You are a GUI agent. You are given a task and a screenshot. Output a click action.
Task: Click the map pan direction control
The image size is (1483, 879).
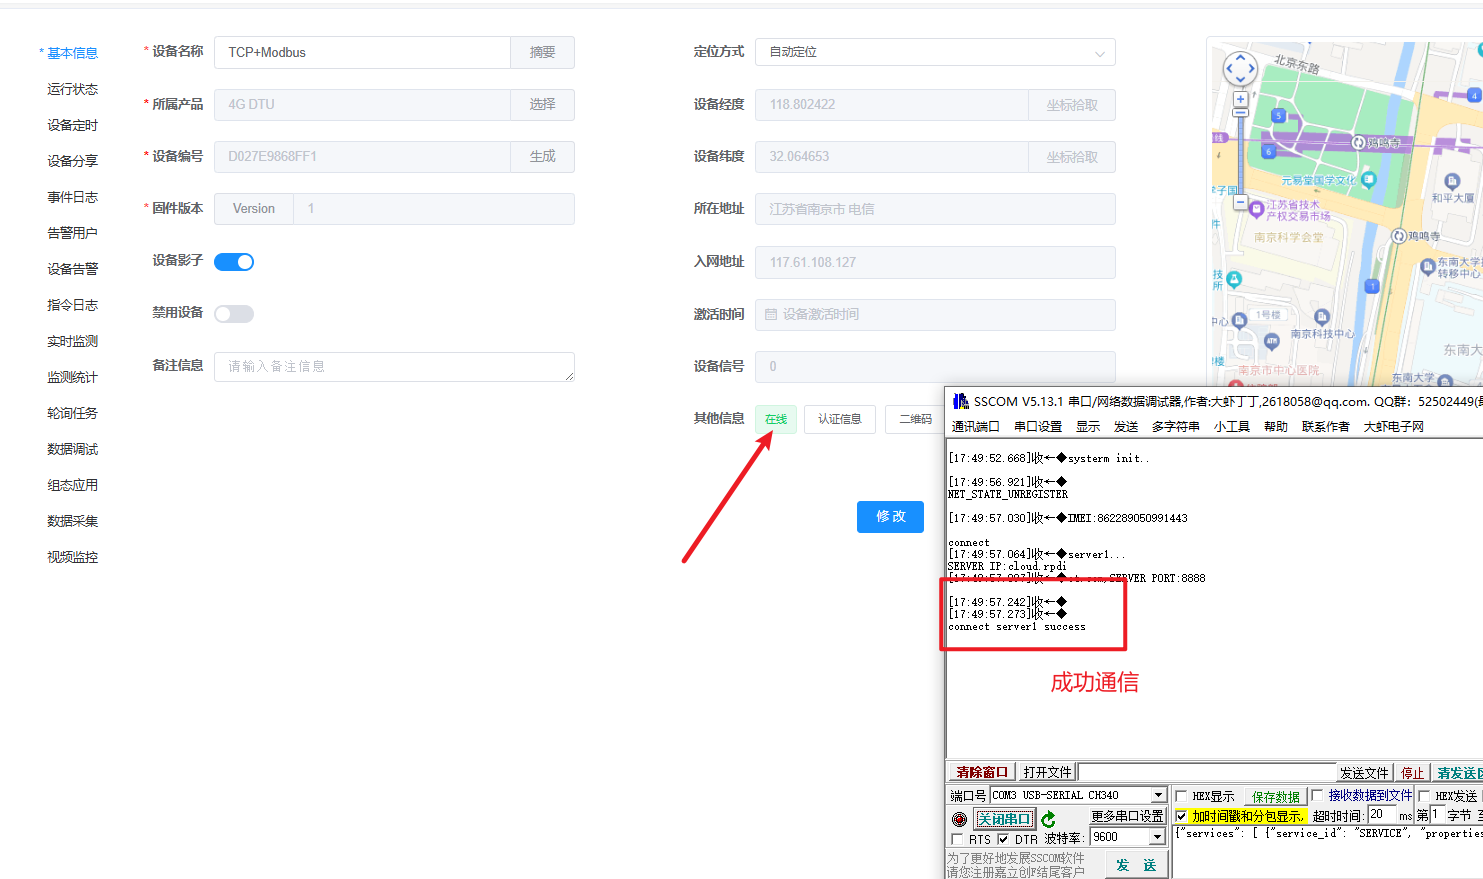click(1240, 69)
